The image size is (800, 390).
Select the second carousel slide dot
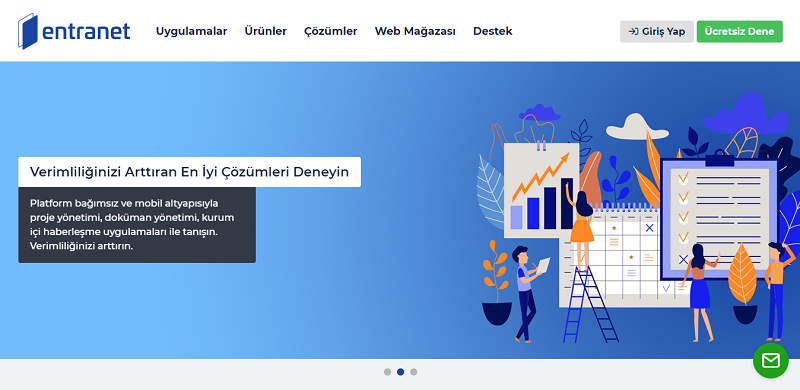click(401, 372)
